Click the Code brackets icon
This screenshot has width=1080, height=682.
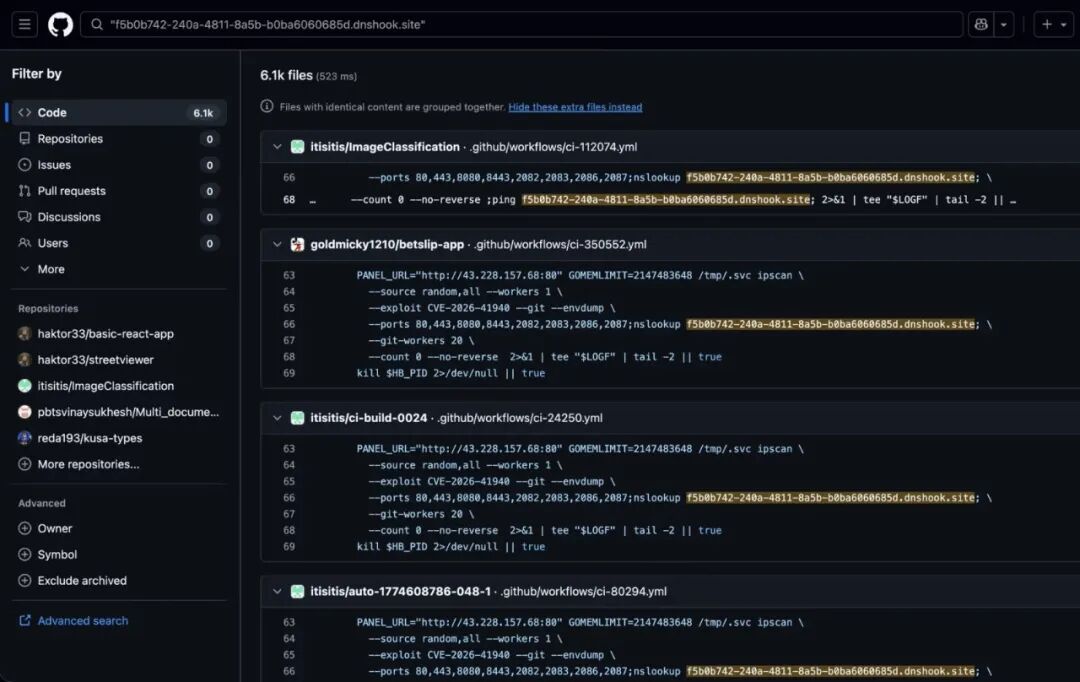pos(25,112)
